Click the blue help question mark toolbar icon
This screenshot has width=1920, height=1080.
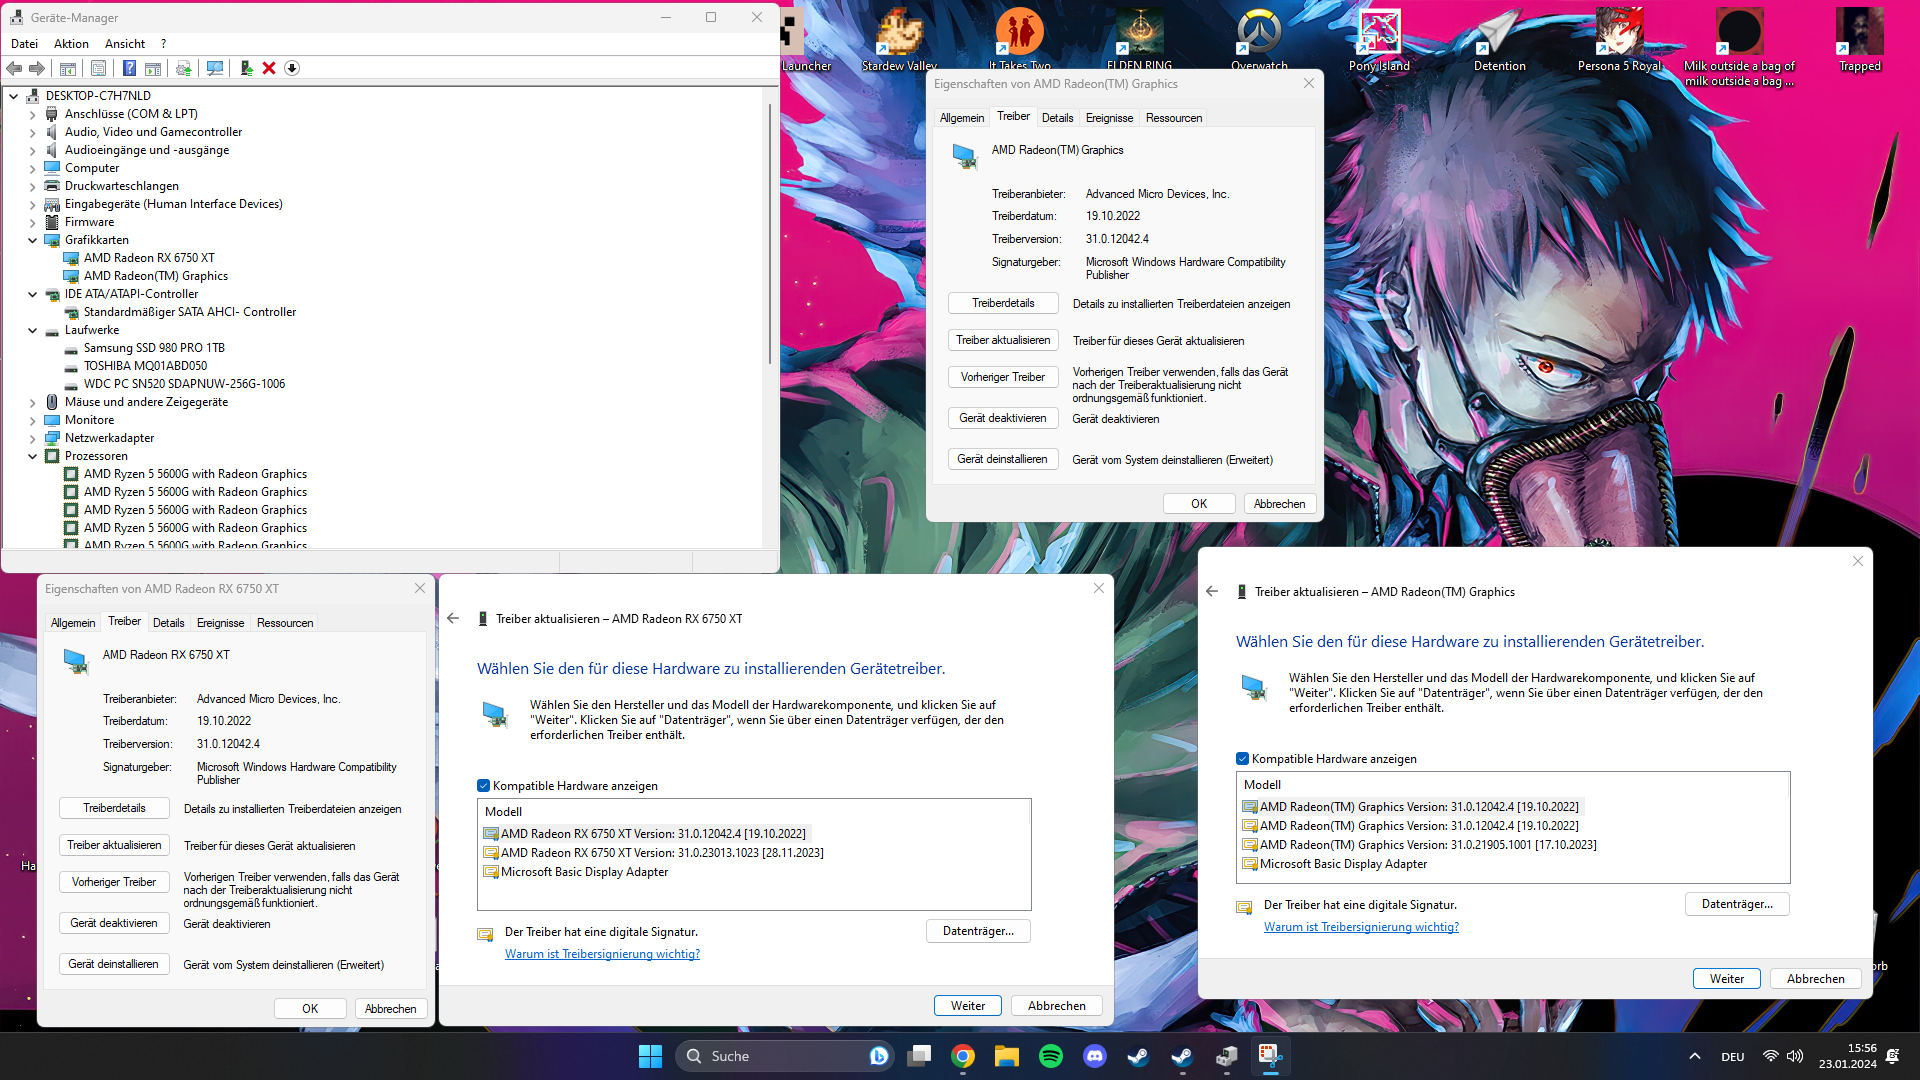tap(129, 68)
